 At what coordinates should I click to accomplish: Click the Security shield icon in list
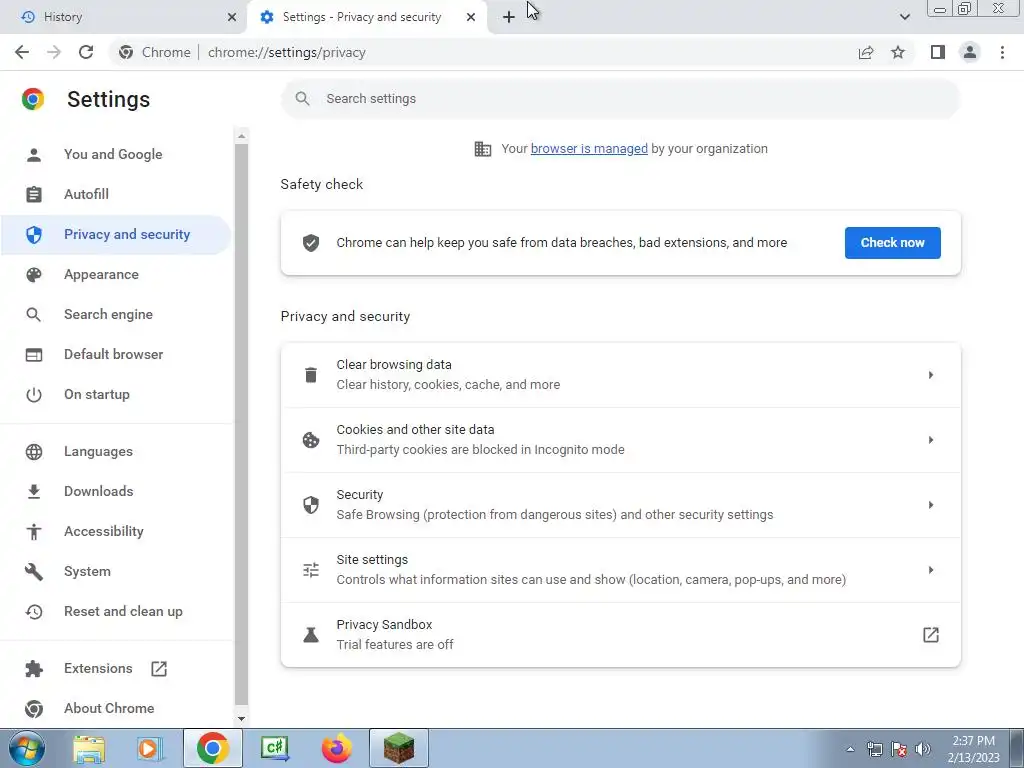[x=311, y=505]
